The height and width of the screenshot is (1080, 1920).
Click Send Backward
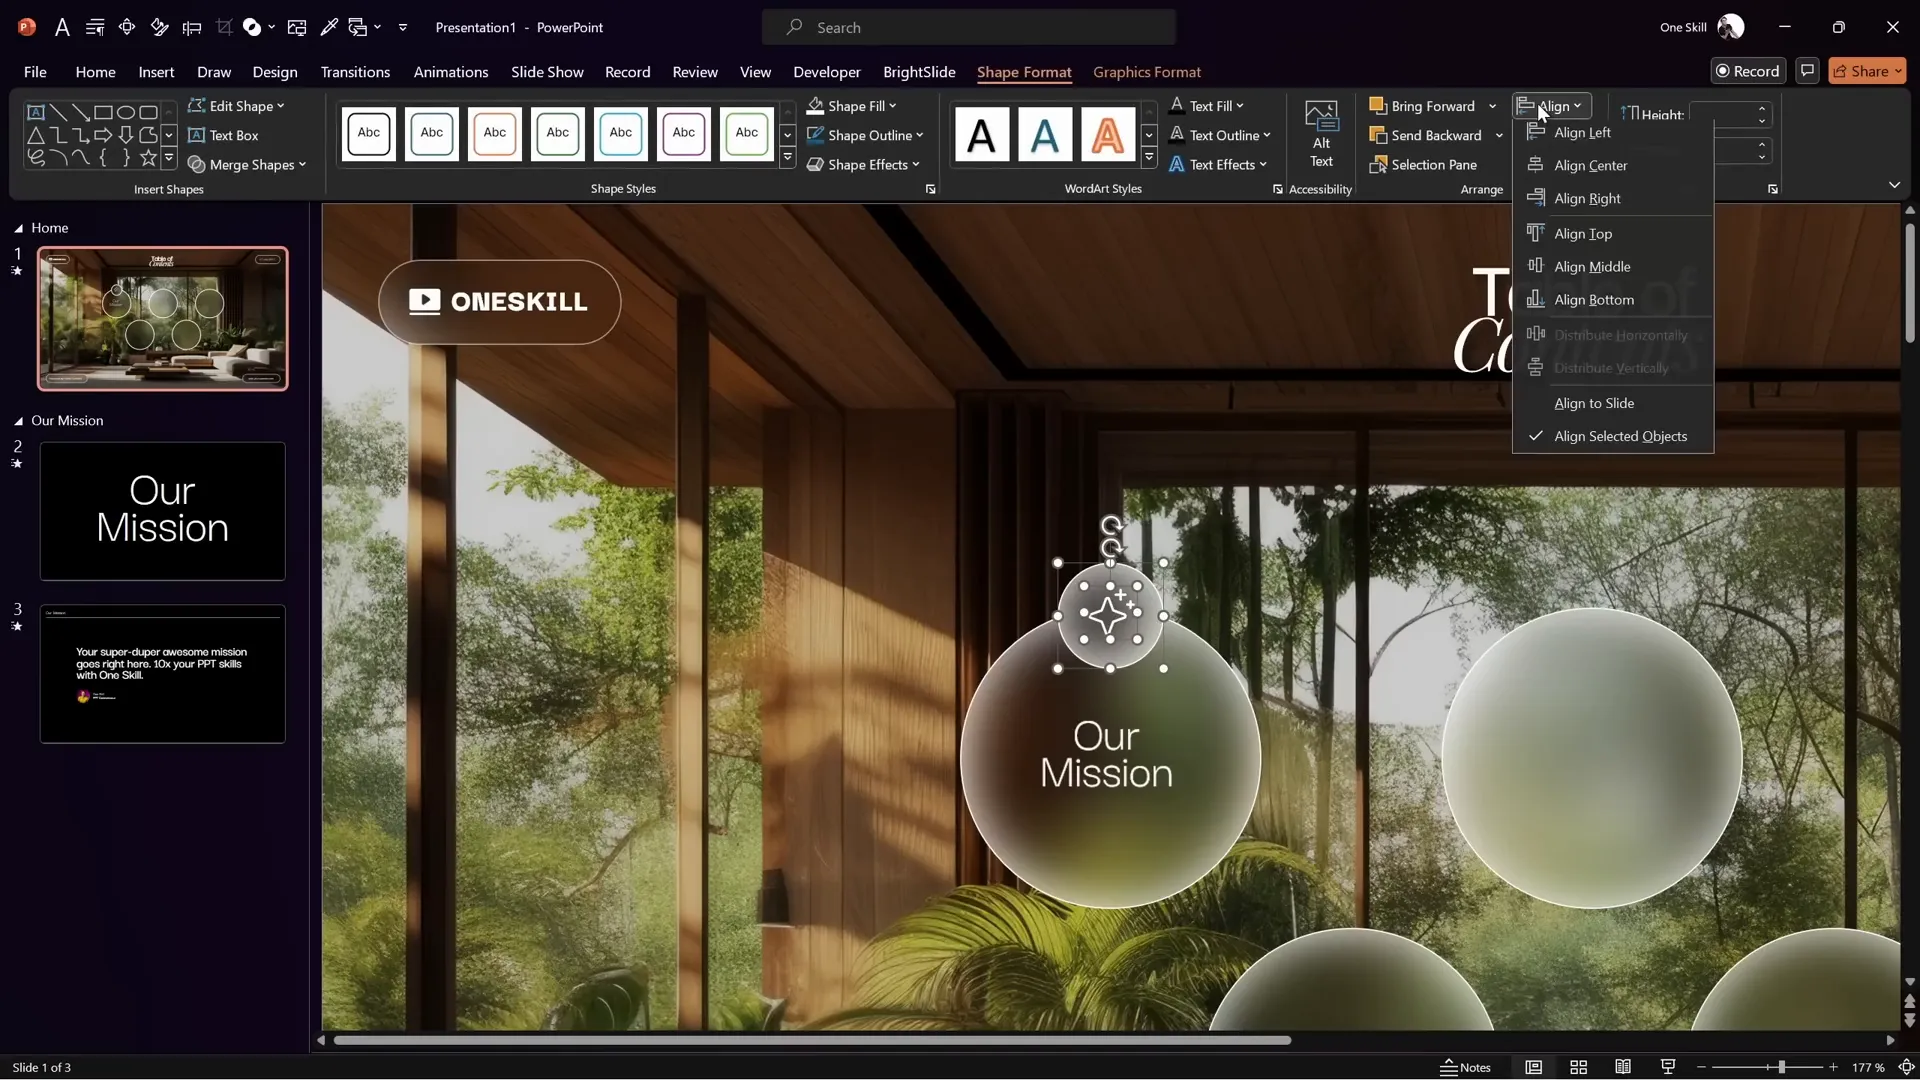[1426, 135]
